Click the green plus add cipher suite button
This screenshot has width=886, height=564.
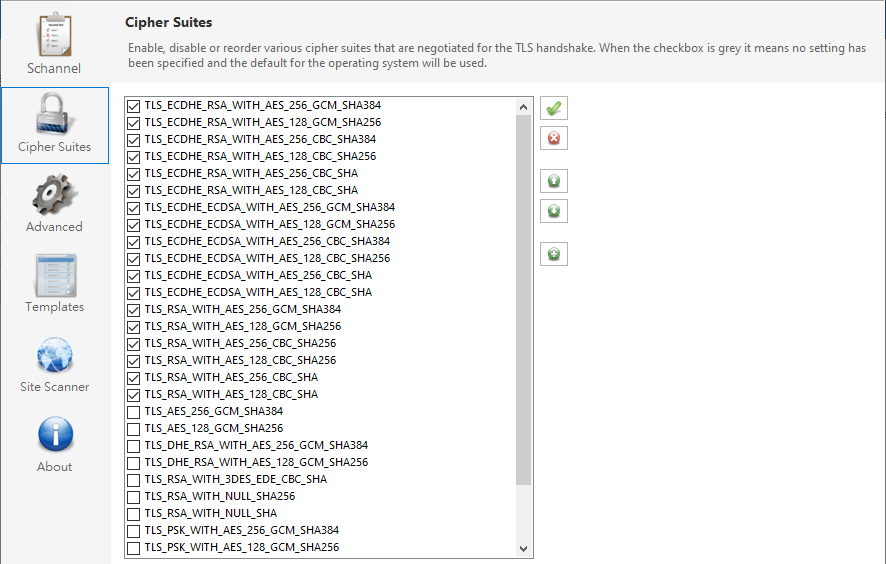pos(553,255)
